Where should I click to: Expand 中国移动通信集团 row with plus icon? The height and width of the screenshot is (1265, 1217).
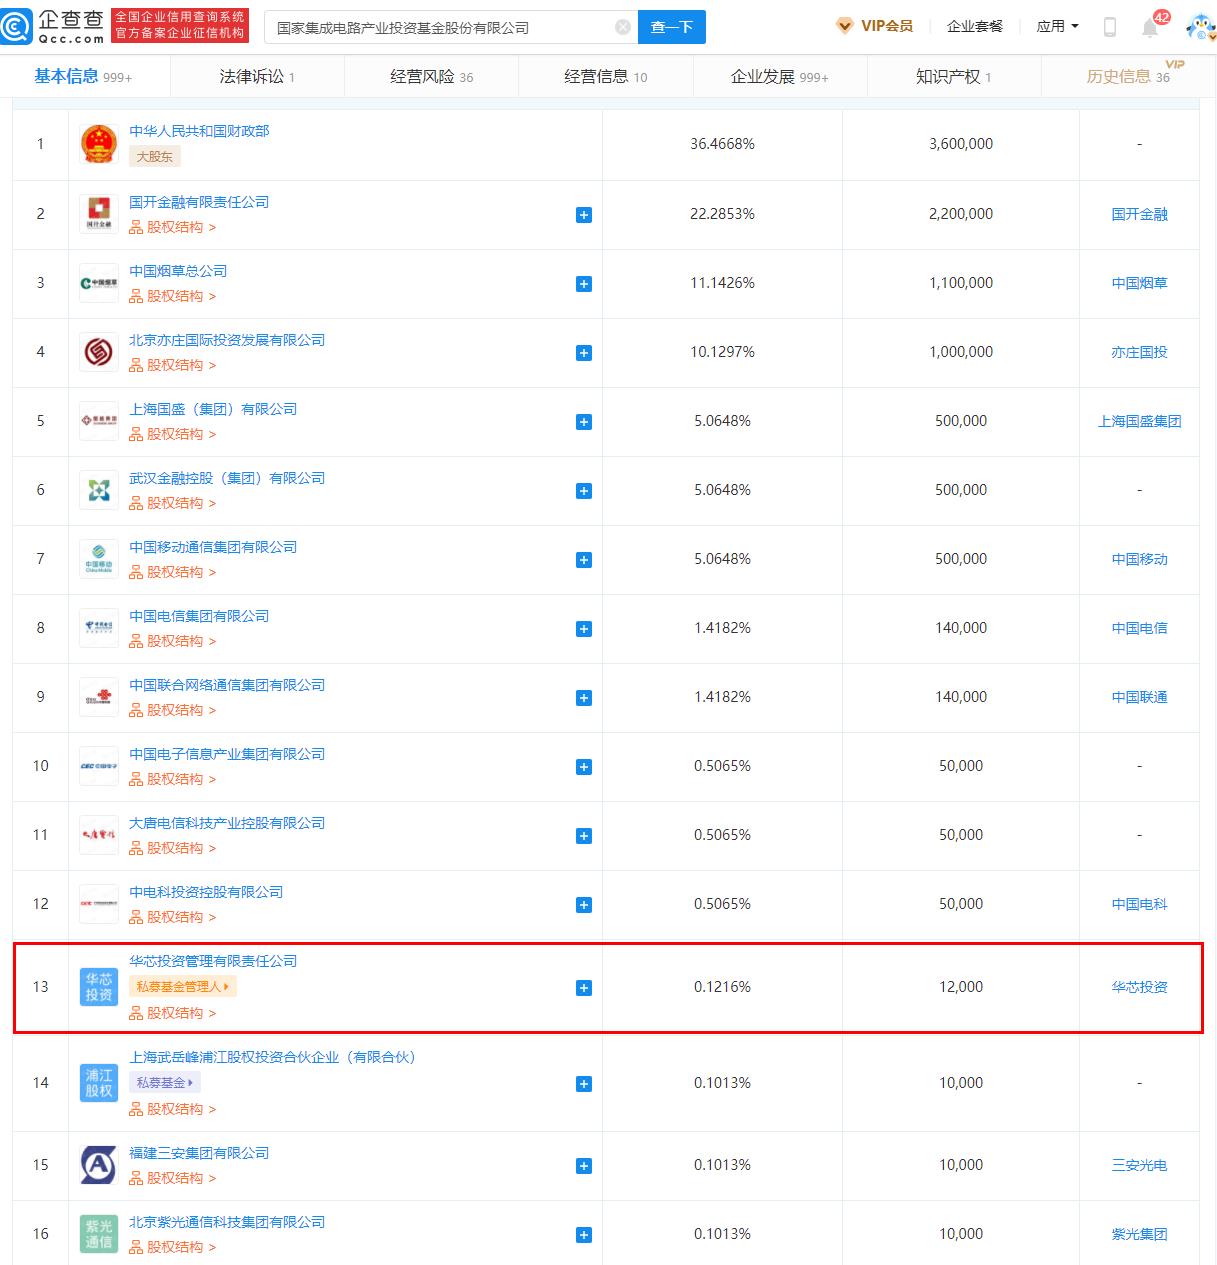click(x=584, y=560)
